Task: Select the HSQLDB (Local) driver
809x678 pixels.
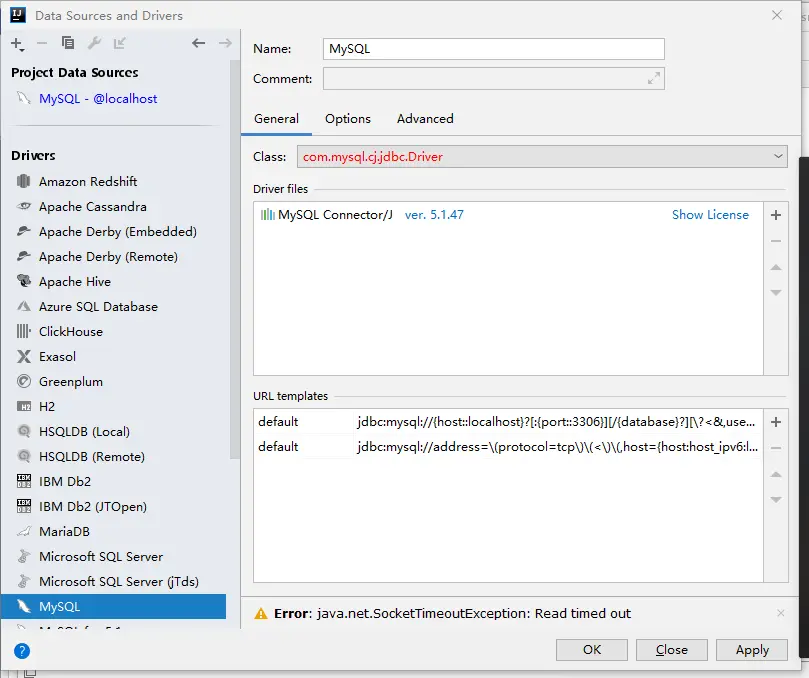Action: [x=114, y=431]
